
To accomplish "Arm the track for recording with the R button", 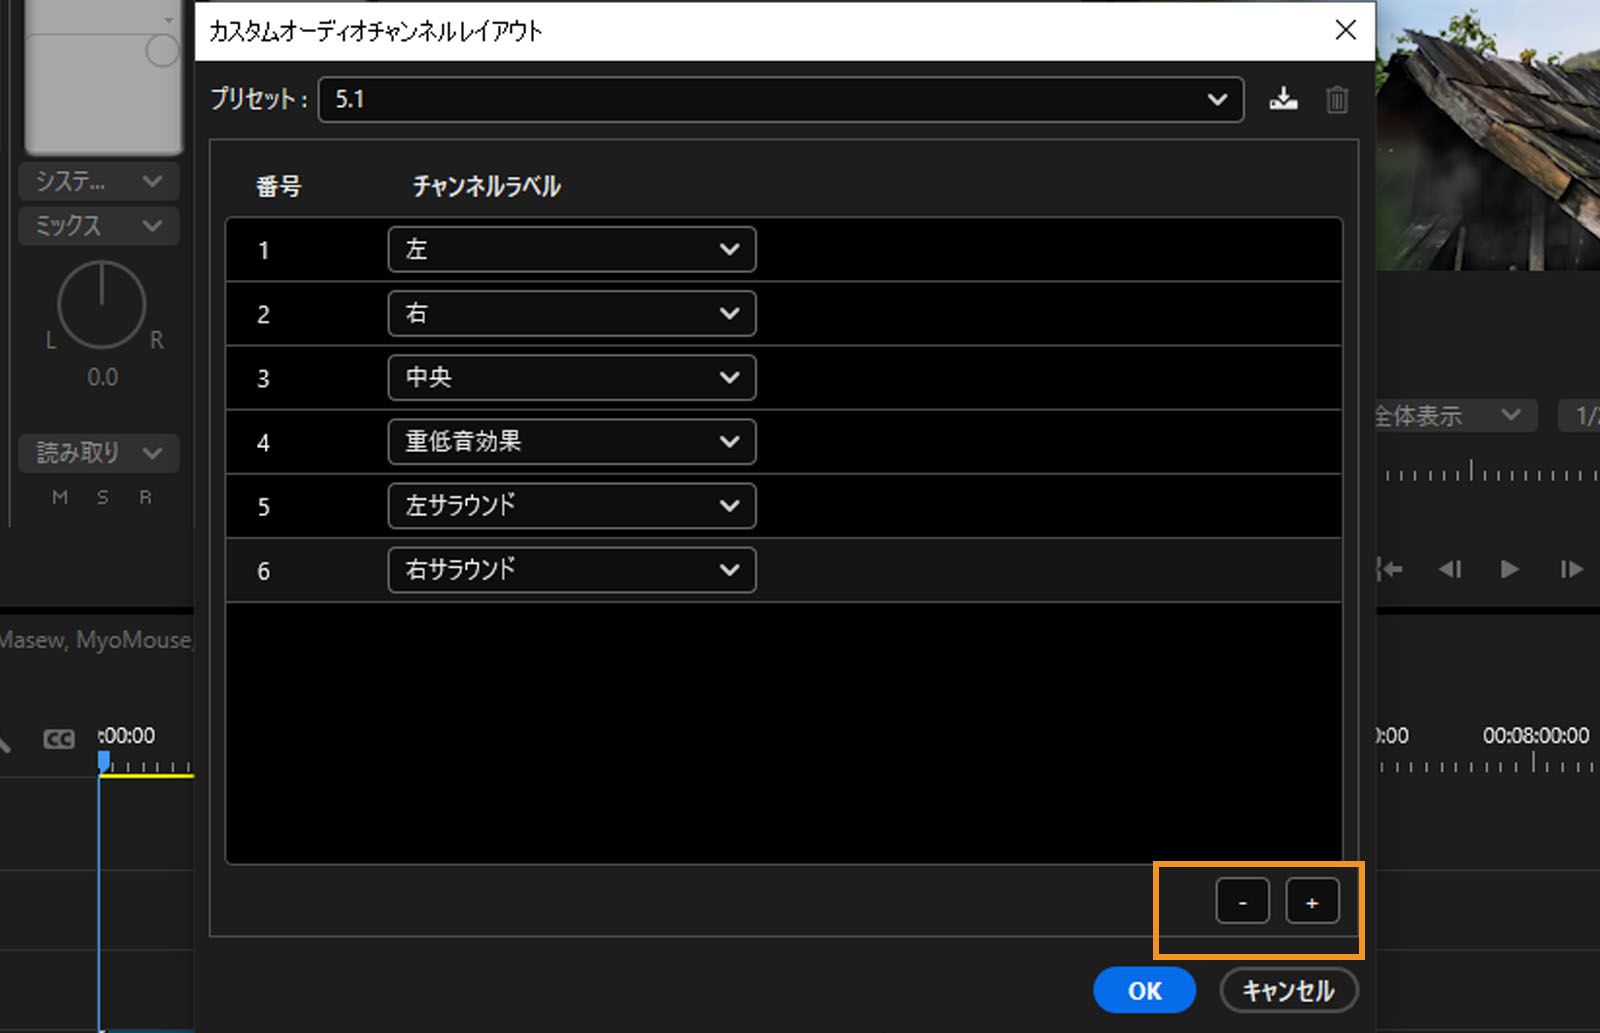I will pyautogui.click(x=145, y=497).
